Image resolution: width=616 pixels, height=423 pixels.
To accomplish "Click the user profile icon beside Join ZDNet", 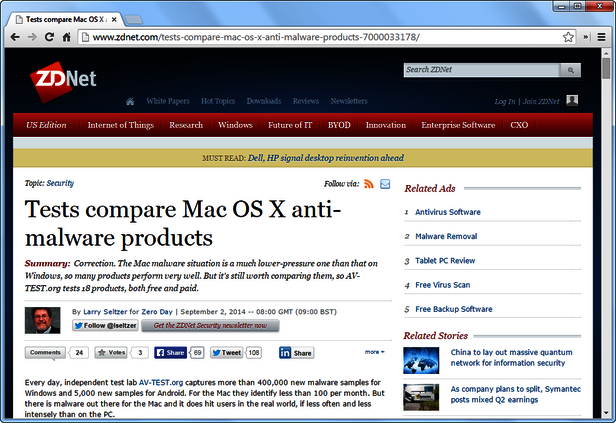I will tap(572, 101).
